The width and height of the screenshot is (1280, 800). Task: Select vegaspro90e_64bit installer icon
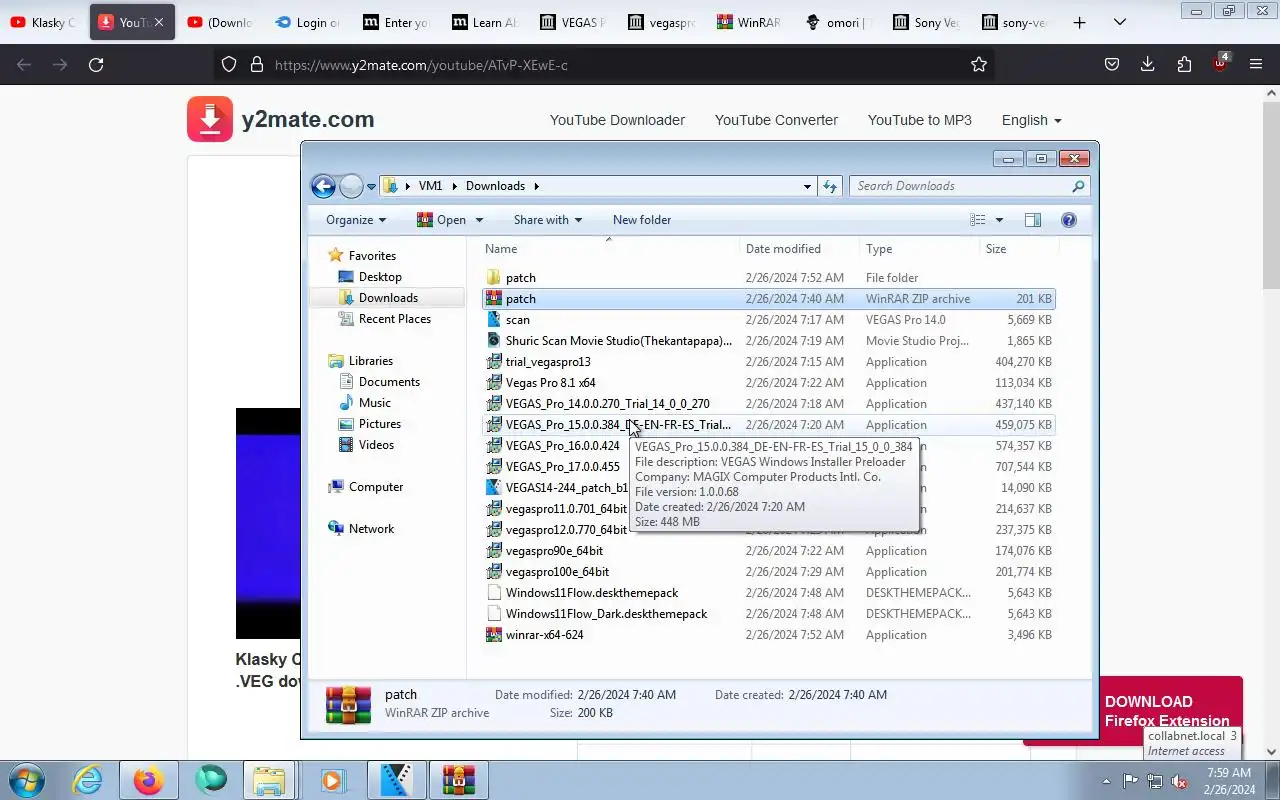(x=494, y=551)
